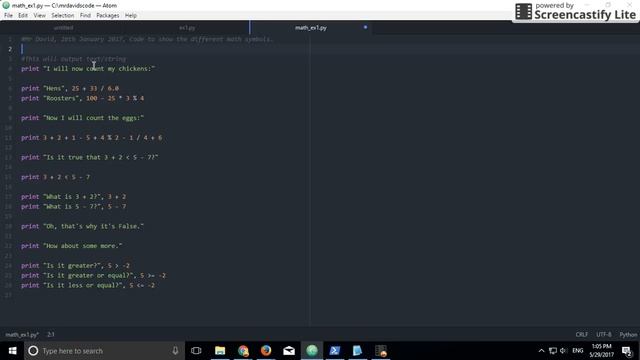The image size is (640, 360).
Task: Select the math_ex1.py tab
Action: [x=311, y=28]
